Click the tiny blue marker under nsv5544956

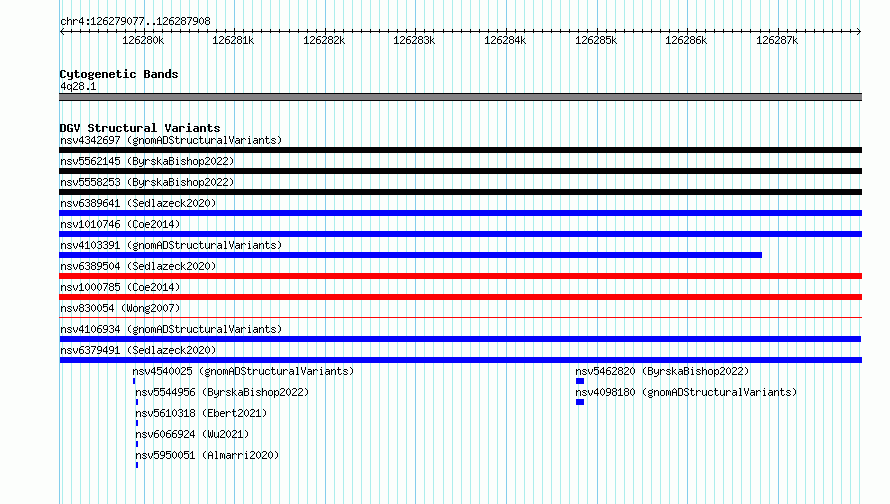point(137,402)
